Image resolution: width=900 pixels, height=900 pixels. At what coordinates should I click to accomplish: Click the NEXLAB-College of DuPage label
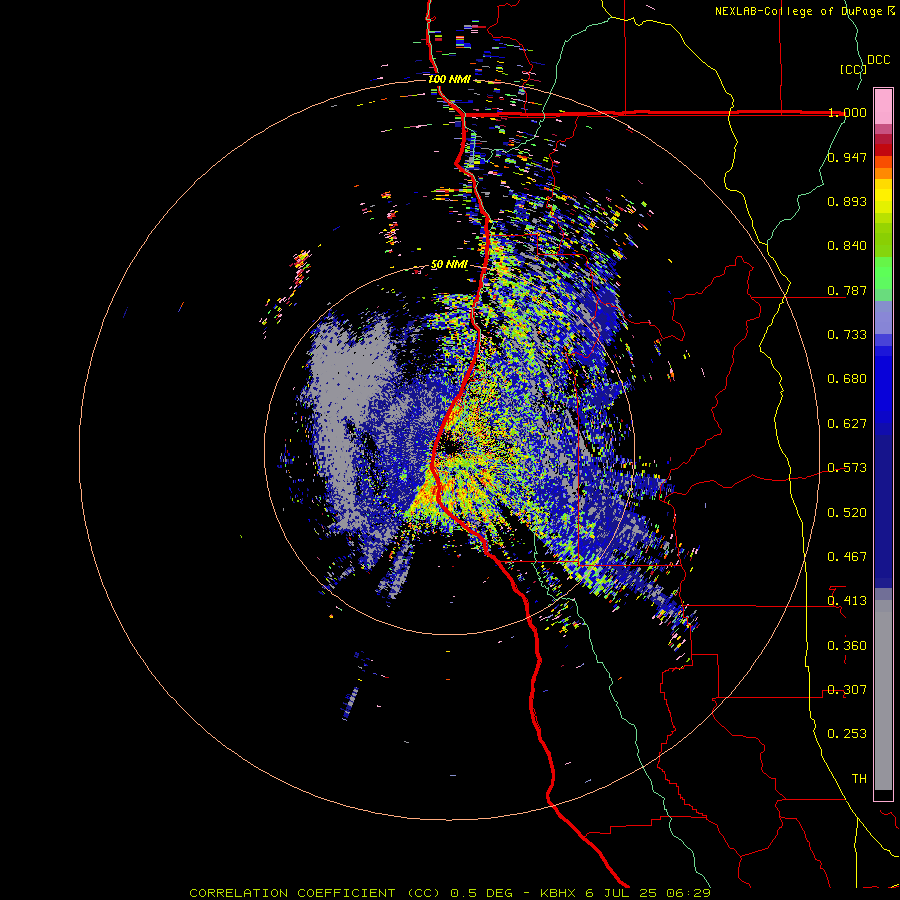click(801, 11)
